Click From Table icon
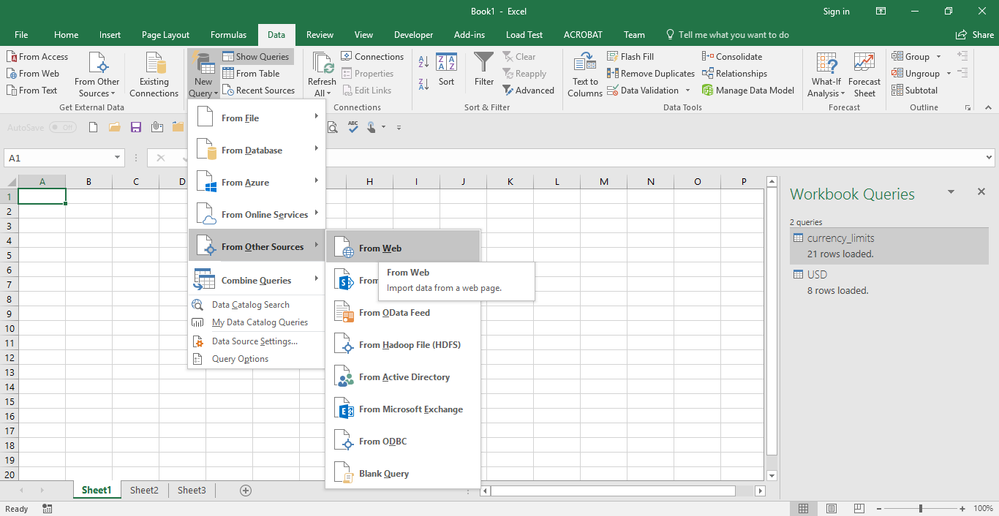The height and width of the screenshot is (516, 999). 227,73
